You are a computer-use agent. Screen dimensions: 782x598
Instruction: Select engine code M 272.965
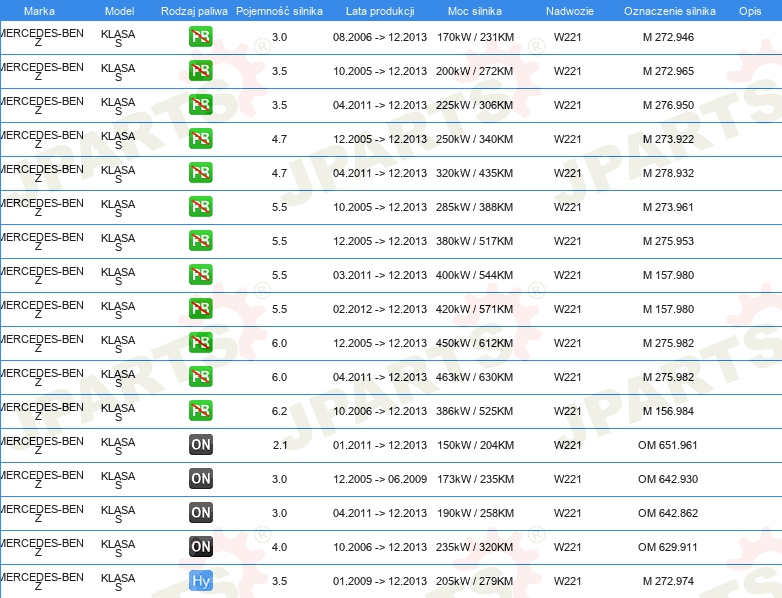[668, 71]
